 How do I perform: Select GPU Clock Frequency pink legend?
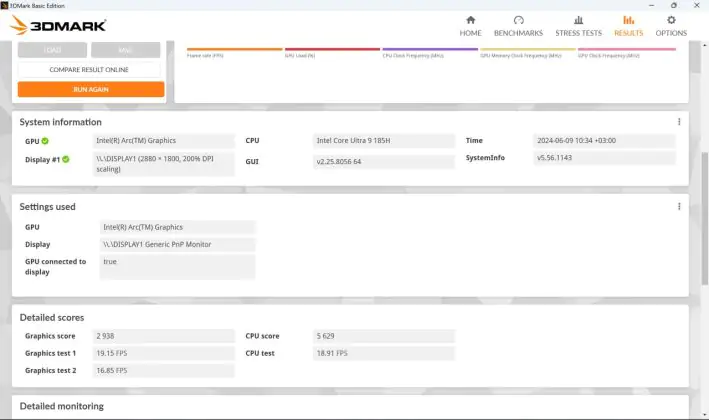pos(627,52)
